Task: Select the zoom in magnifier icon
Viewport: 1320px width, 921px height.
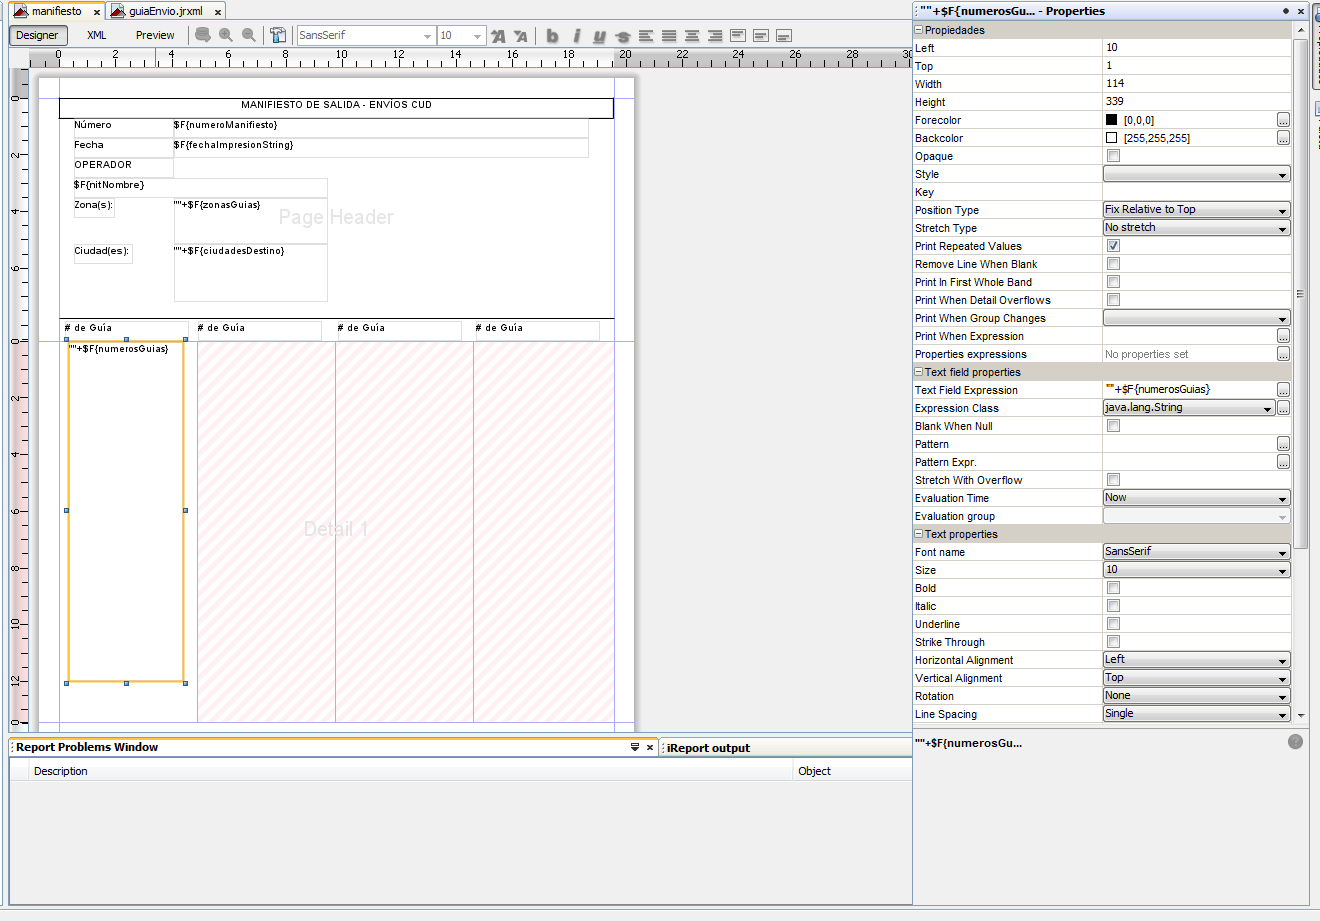Action: 225,36
